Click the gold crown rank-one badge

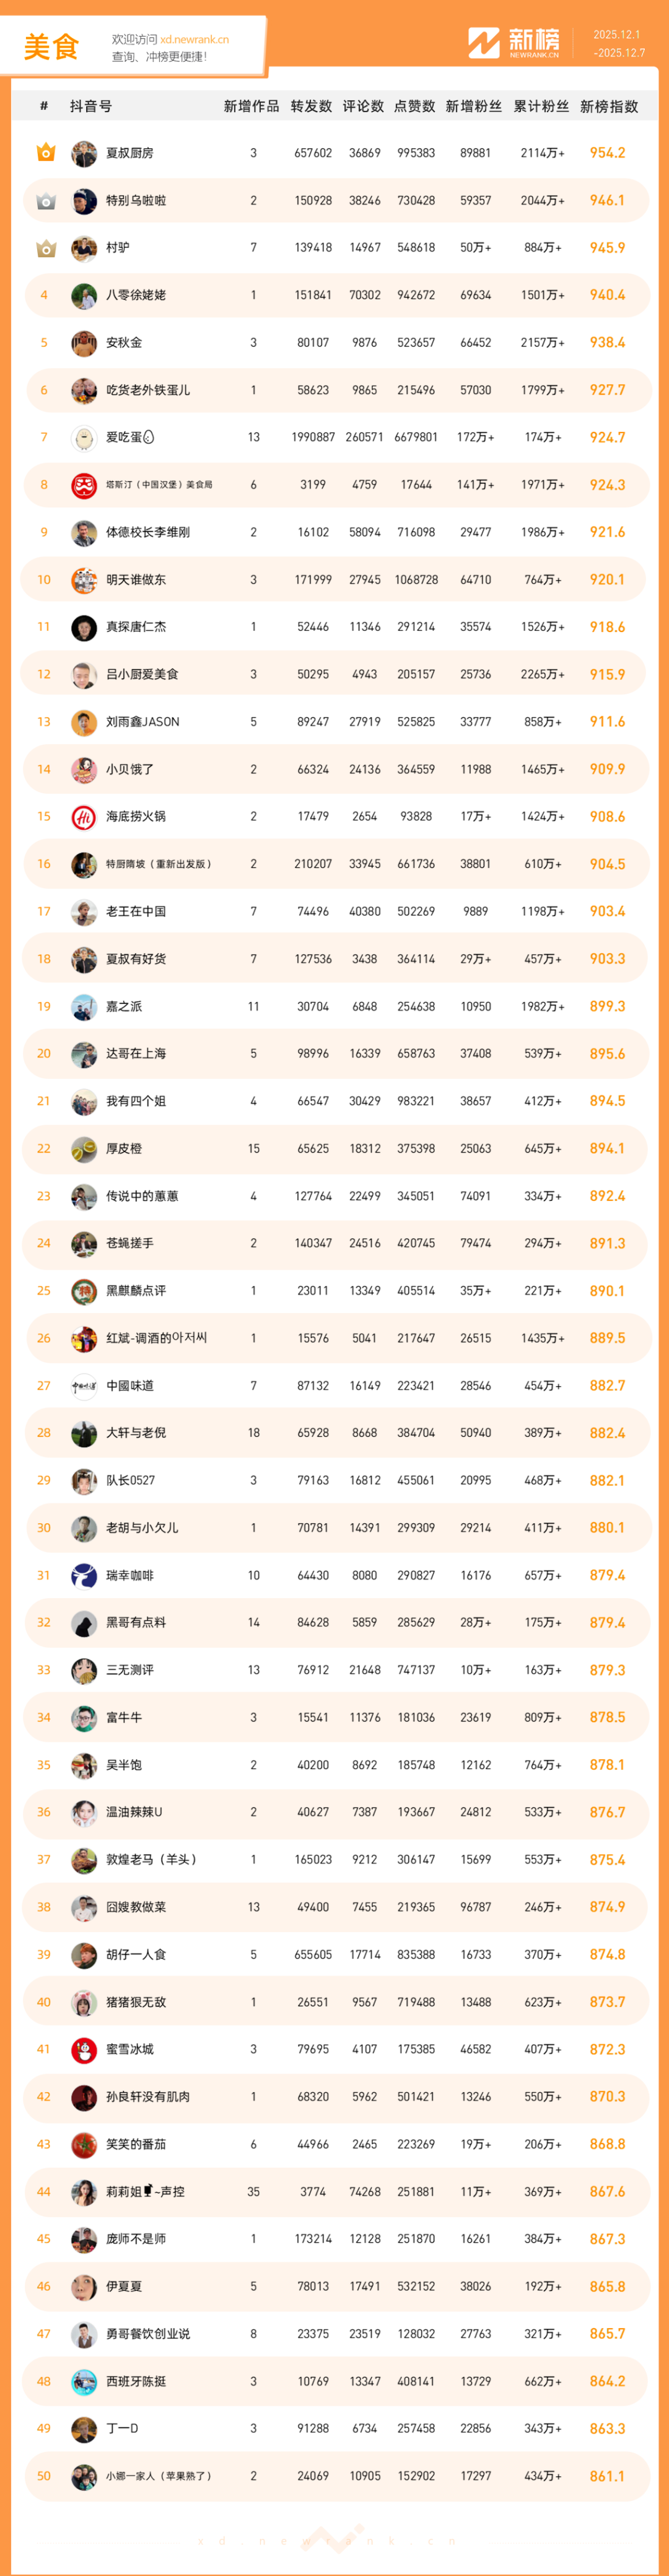point(45,153)
